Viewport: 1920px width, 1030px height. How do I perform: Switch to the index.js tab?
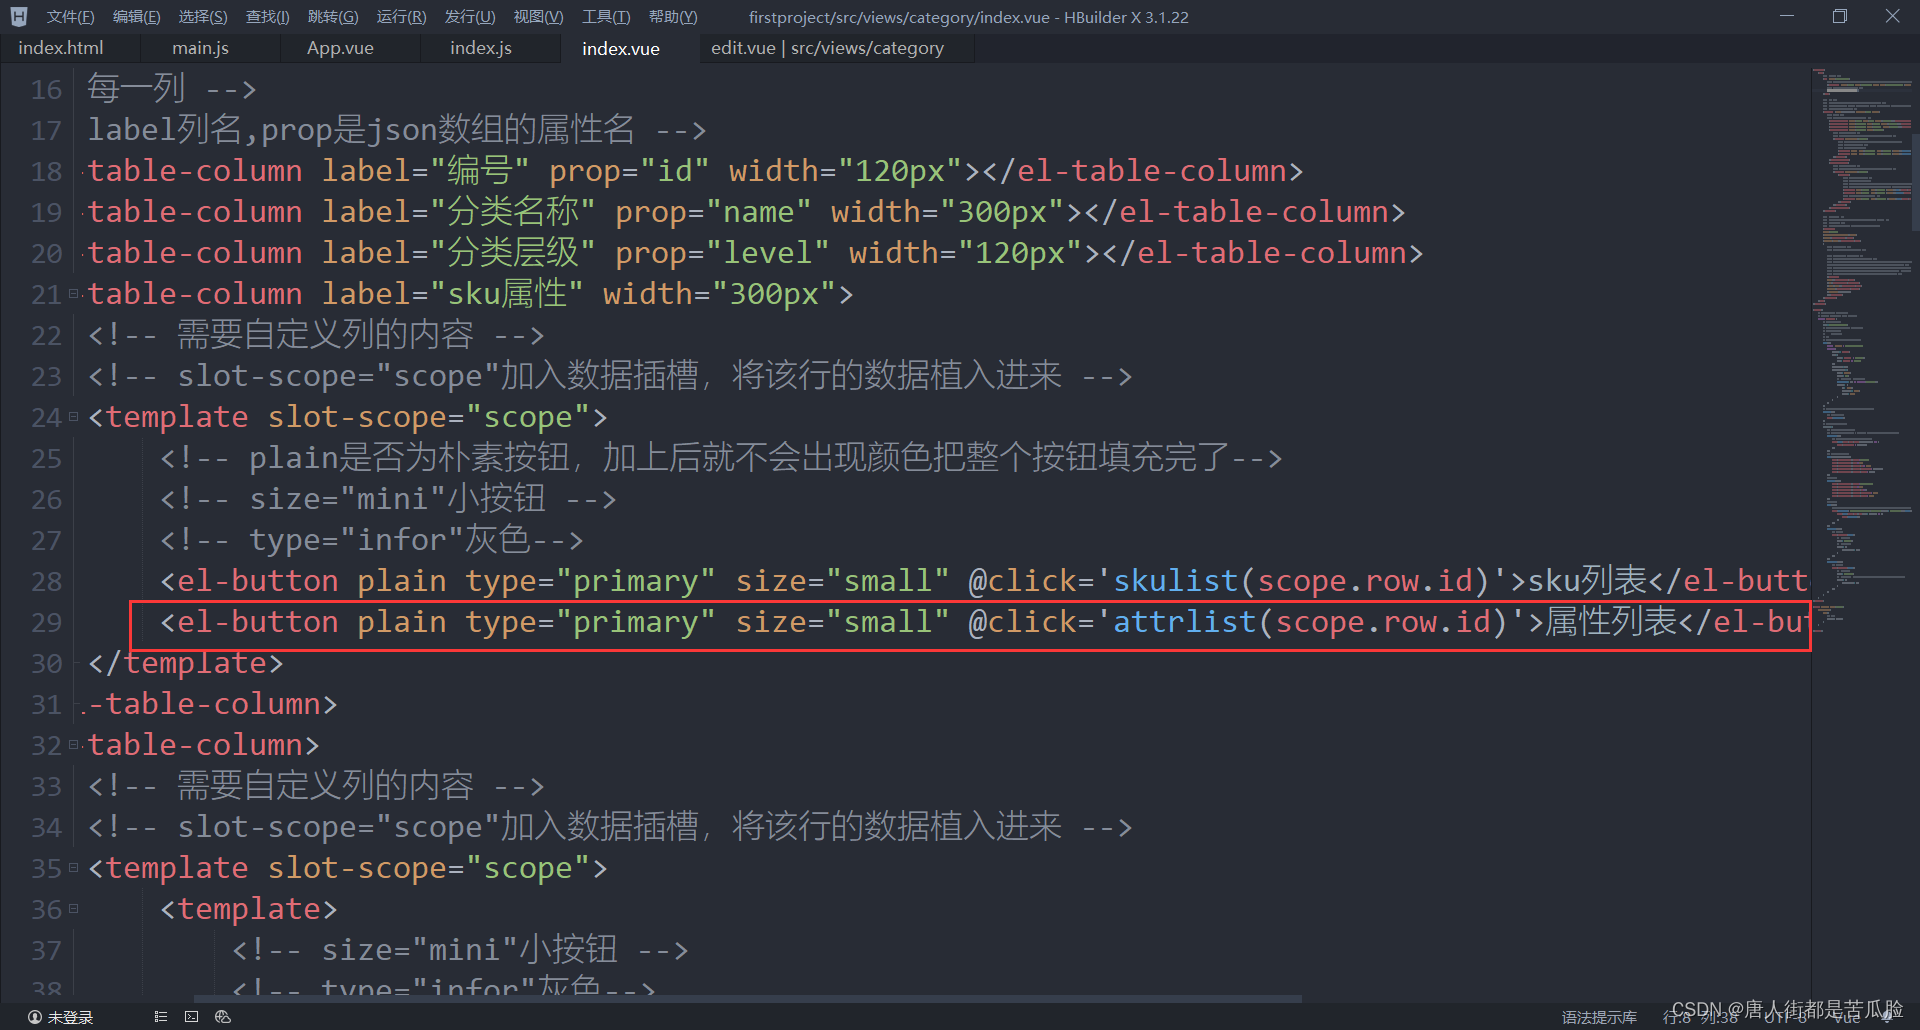481,48
